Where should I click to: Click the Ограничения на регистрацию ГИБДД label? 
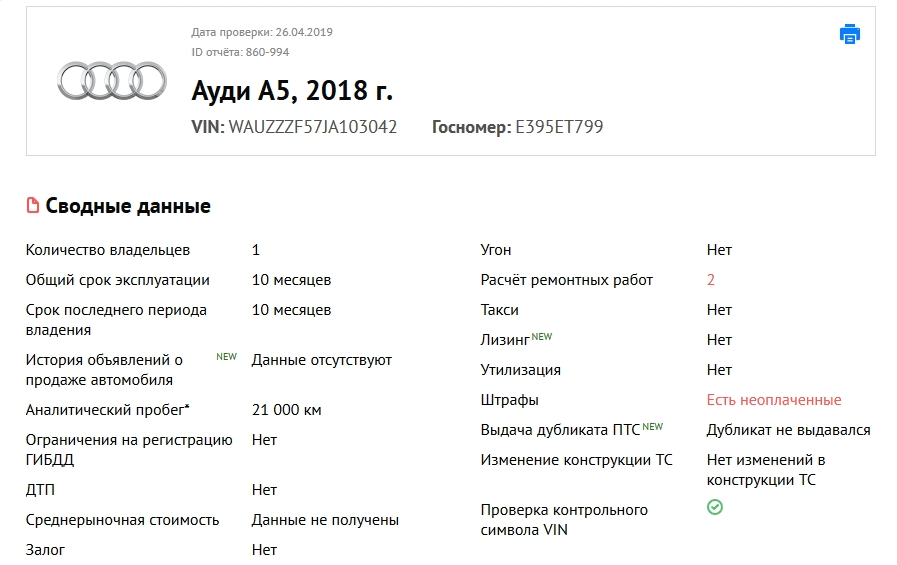129,450
